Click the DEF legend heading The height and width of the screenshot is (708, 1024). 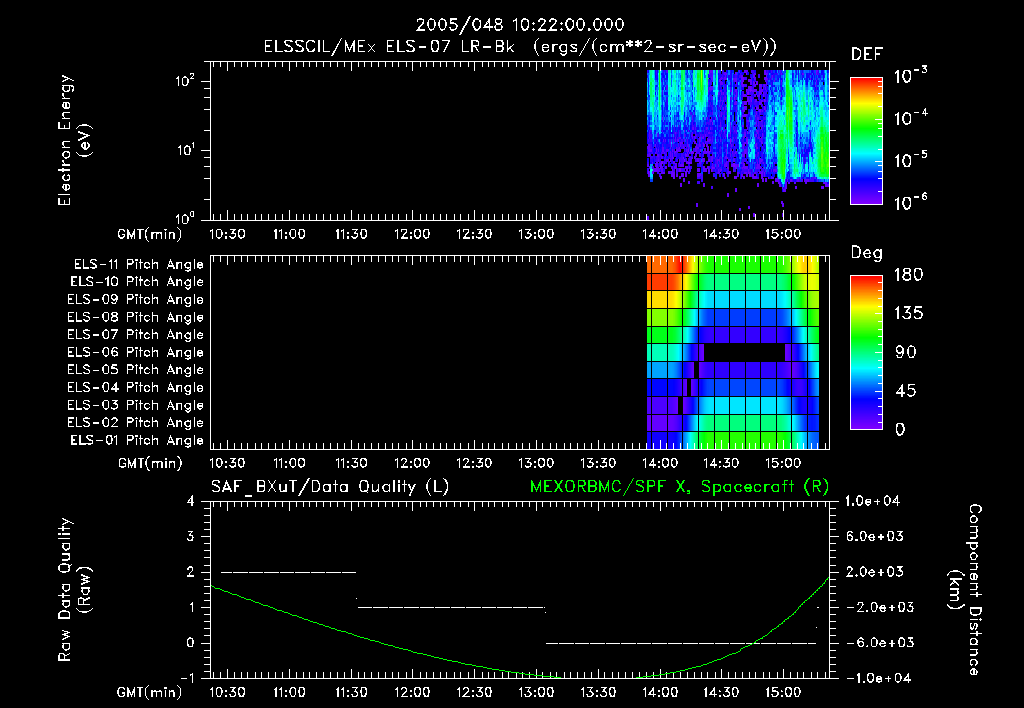point(867,54)
